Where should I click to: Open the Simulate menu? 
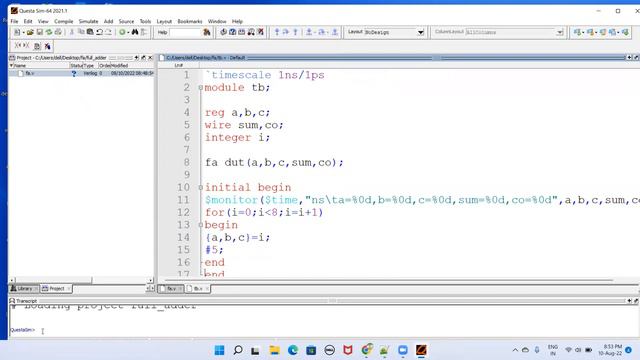[x=88, y=21]
